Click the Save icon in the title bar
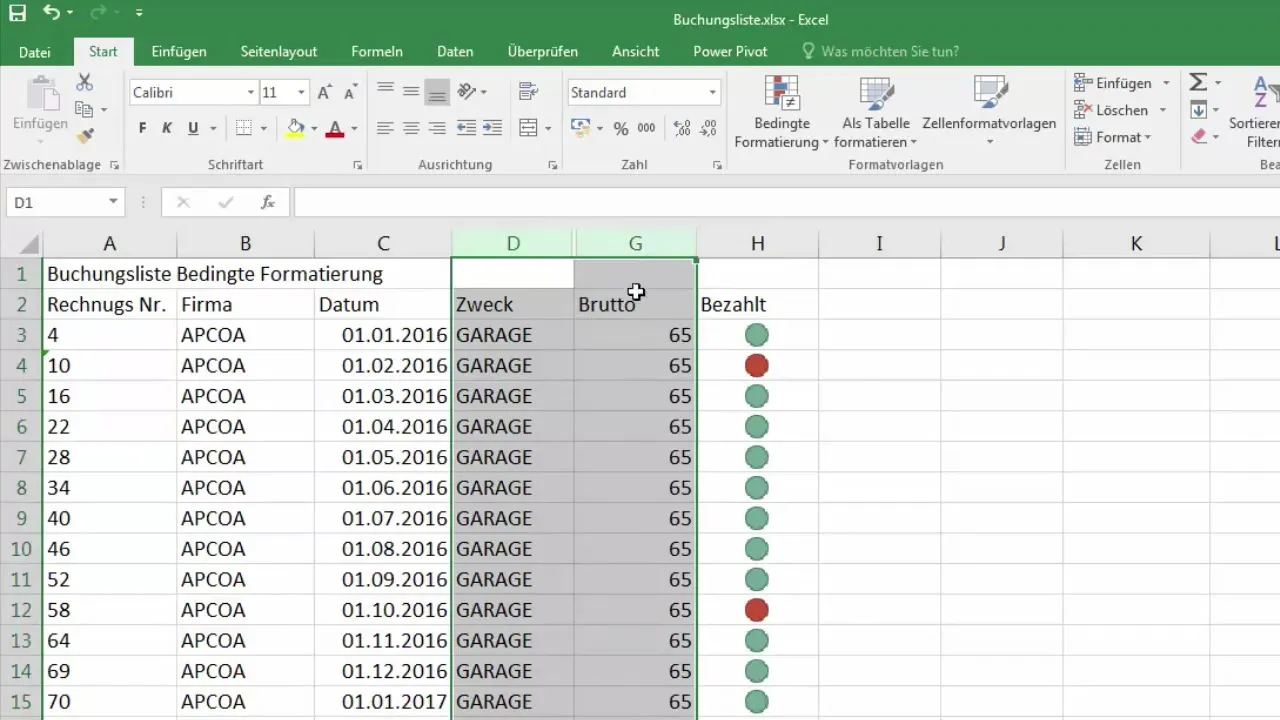 17,14
